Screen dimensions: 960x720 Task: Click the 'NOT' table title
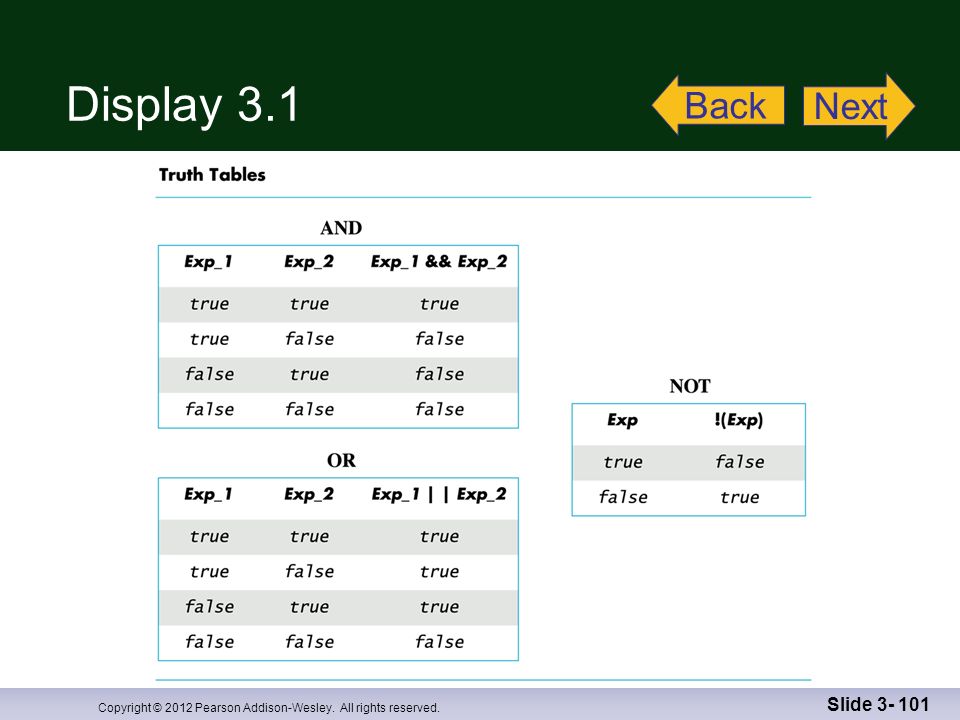689,386
